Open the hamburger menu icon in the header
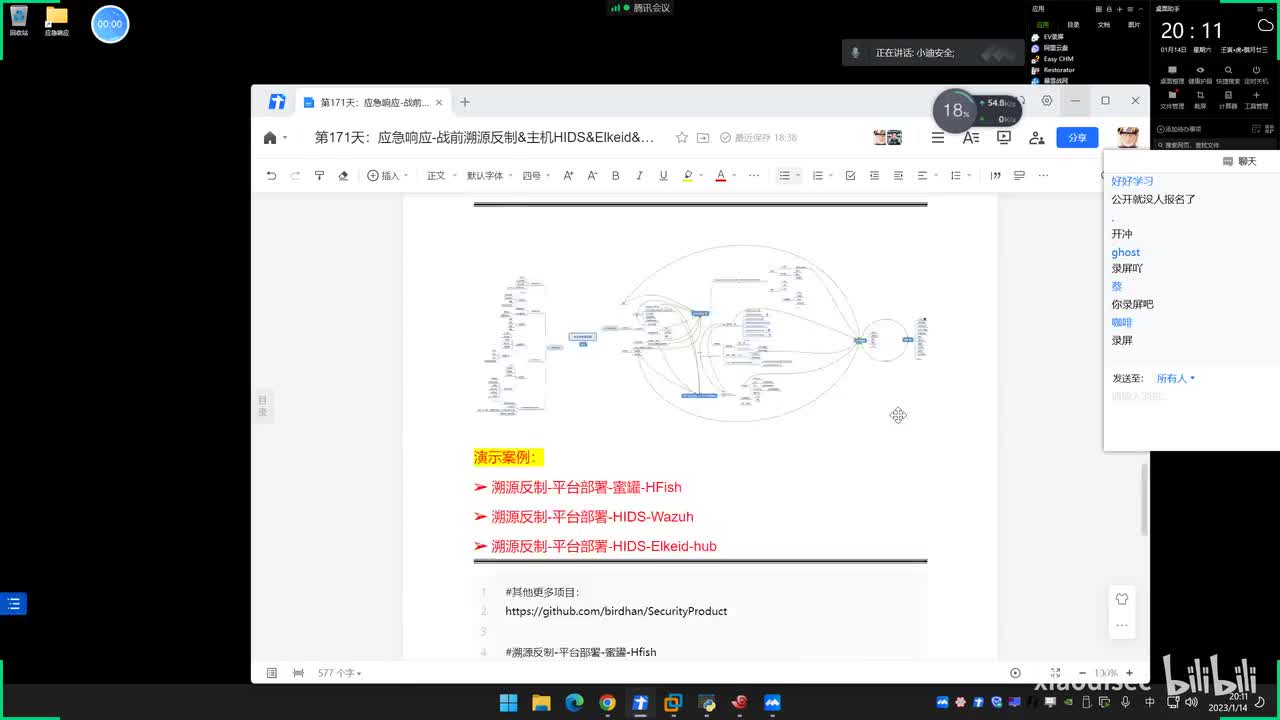1280x720 pixels. click(938, 138)
